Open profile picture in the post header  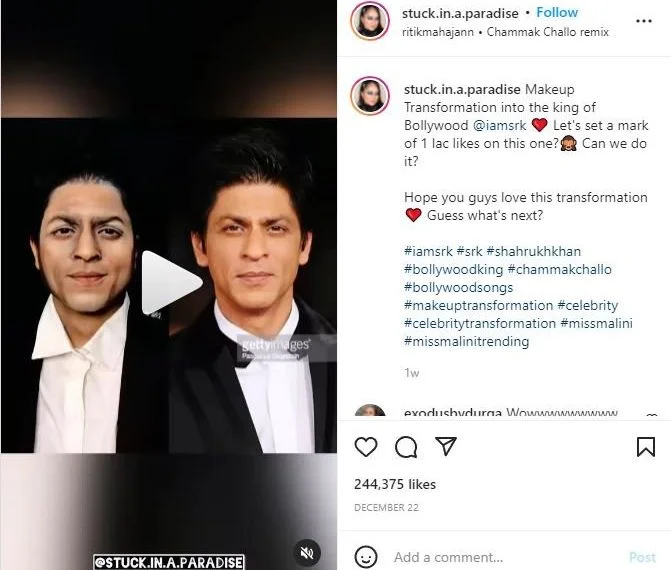pyautogui.click(x=370, y=21)
